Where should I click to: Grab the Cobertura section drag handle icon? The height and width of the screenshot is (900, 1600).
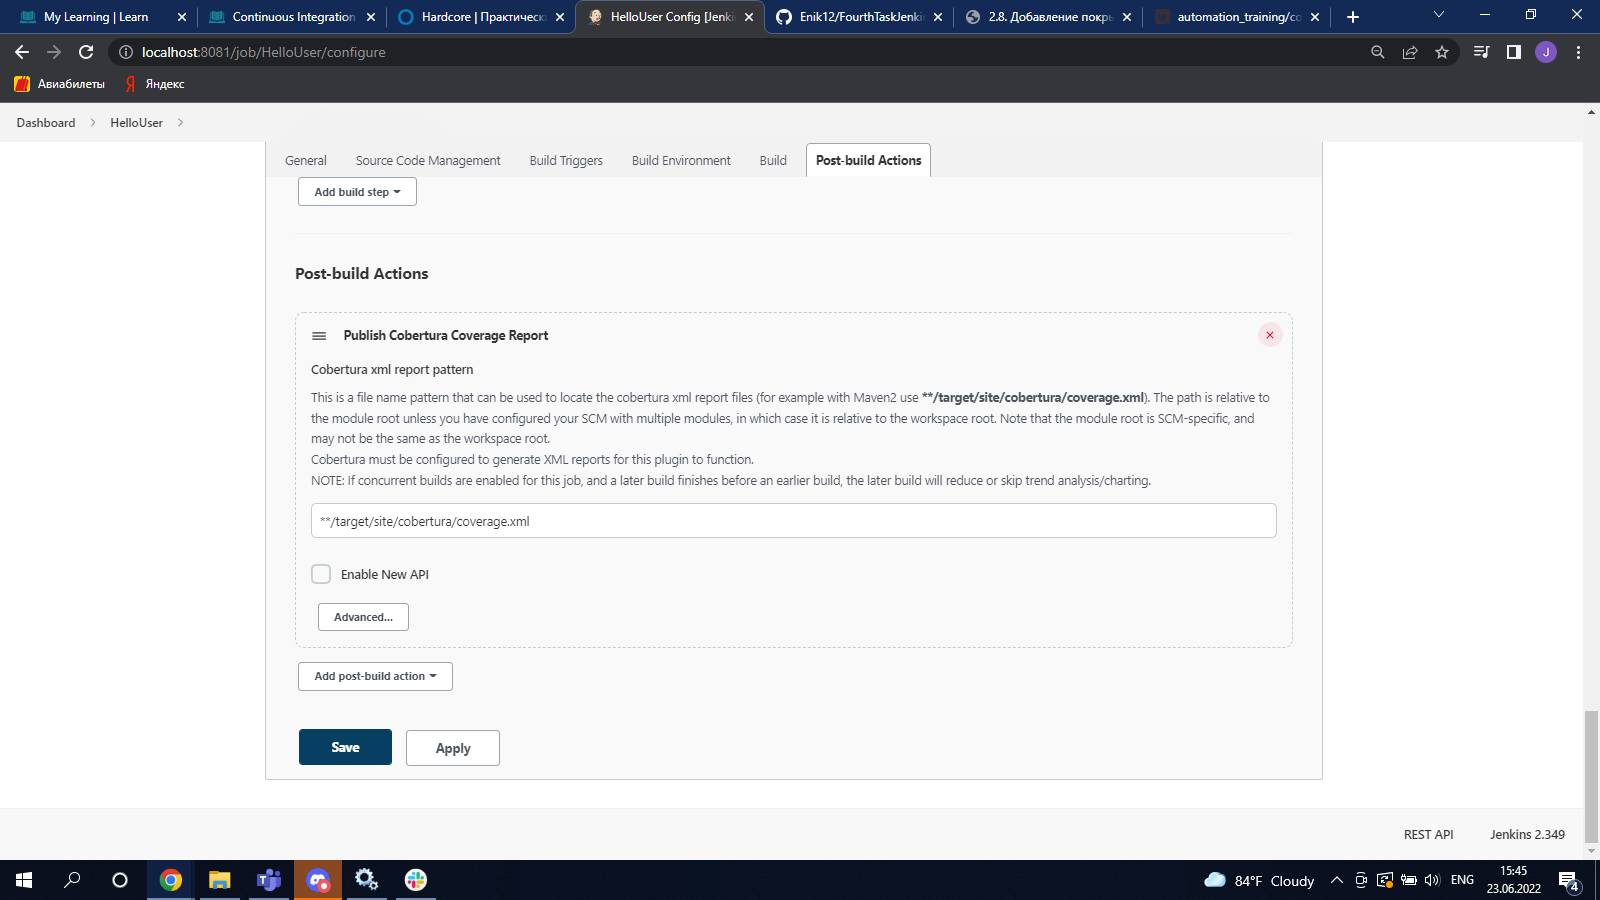click(319, 336)
